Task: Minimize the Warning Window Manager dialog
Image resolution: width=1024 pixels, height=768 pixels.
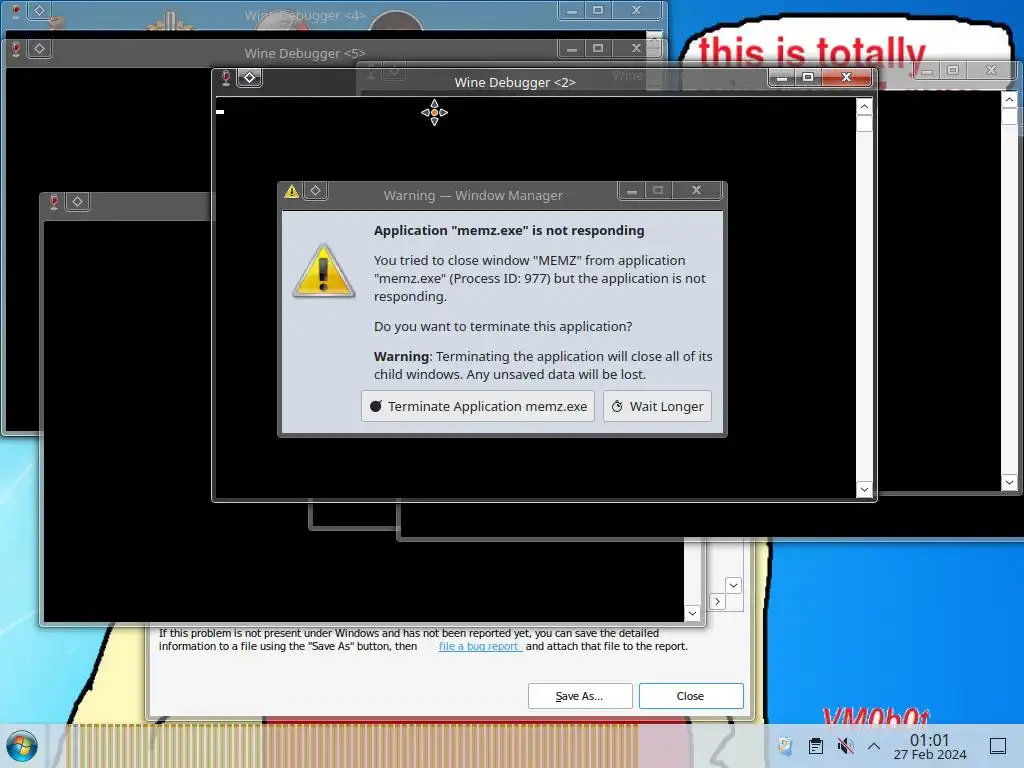Action: (x=632, y=190)
